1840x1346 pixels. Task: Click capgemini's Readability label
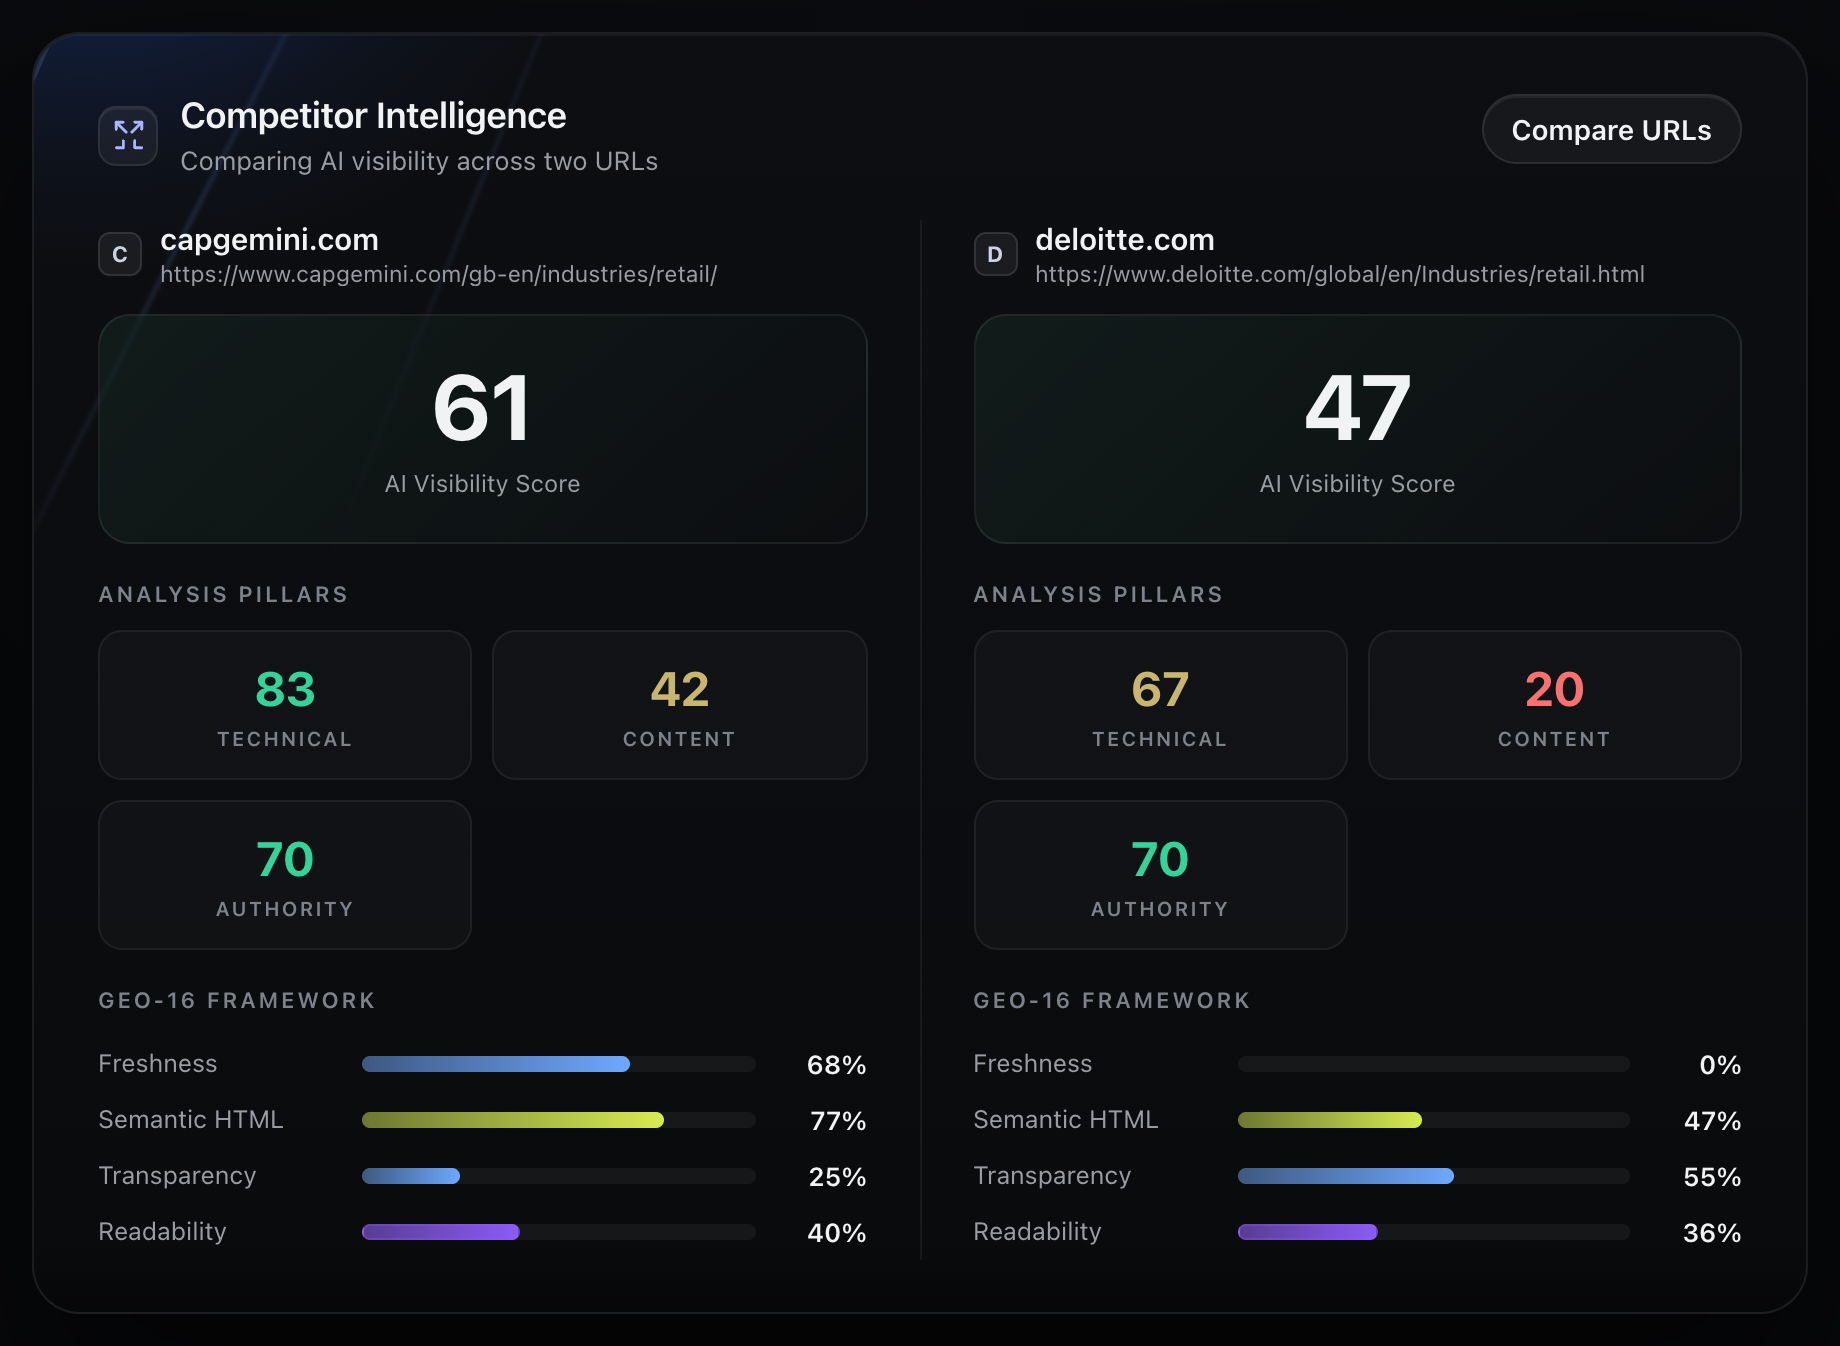pos(162,1232)
